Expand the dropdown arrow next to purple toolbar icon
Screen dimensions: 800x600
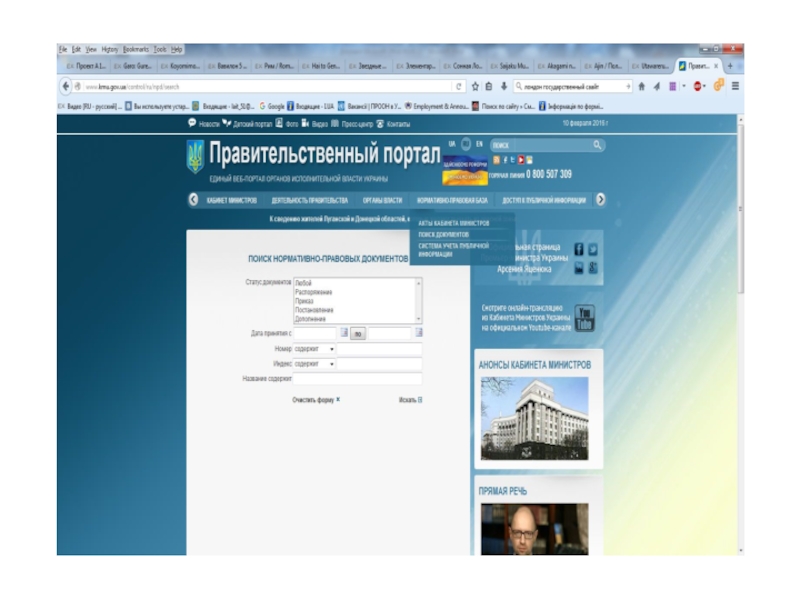coord(684,86)
